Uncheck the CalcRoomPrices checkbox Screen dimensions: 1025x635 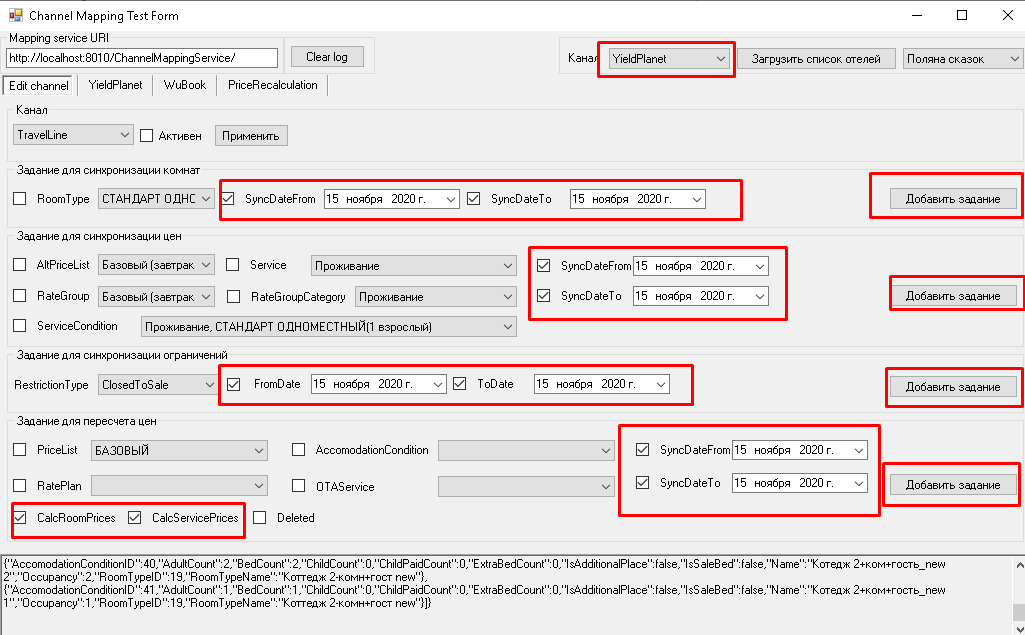coord(20,518)
